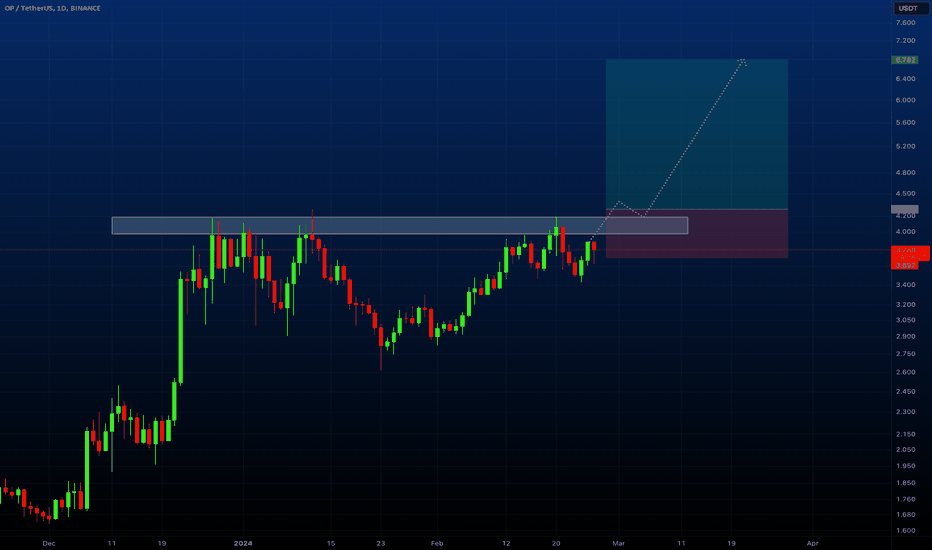932x550 pixels.
Task: Open the USDT currency selector
Action: [911, 8]
